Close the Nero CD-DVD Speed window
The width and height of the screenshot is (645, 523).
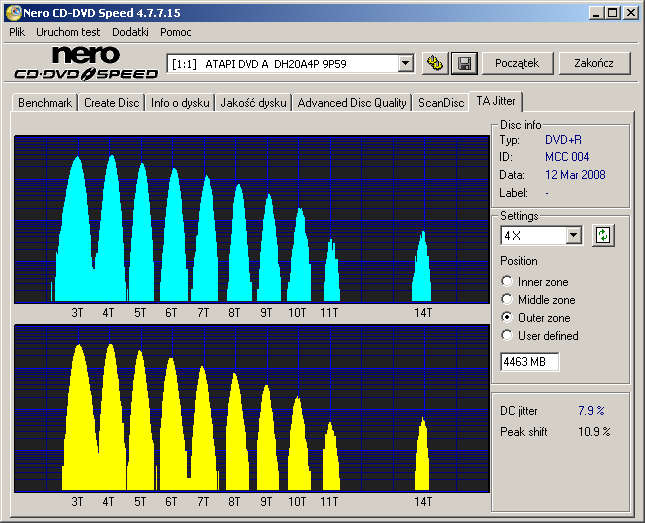[631, 13]
